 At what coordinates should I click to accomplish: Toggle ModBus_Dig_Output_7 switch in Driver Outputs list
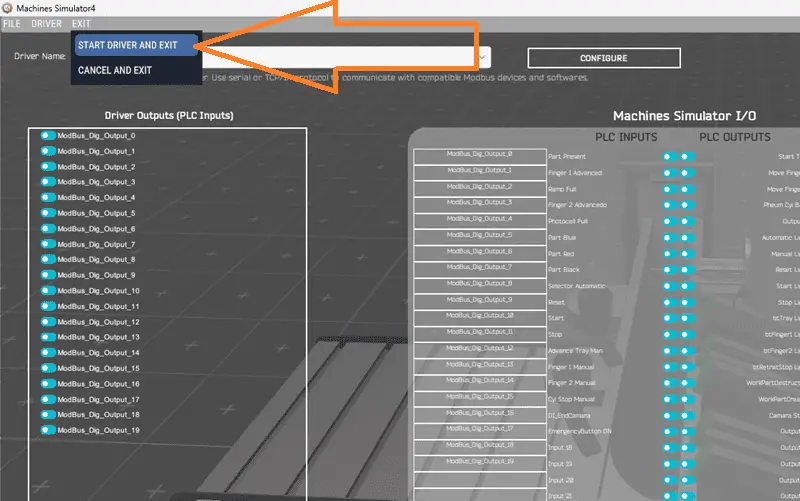point(48,244)
